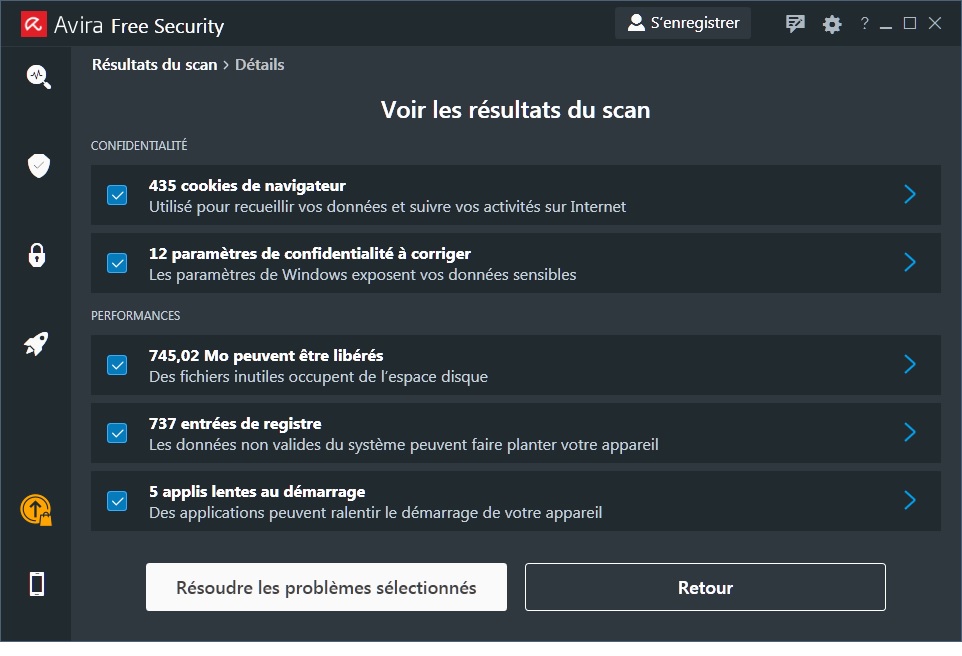962x656 pixels.
Task: Expand the 5 applis lentes details chevron
Action: [909, 501]
